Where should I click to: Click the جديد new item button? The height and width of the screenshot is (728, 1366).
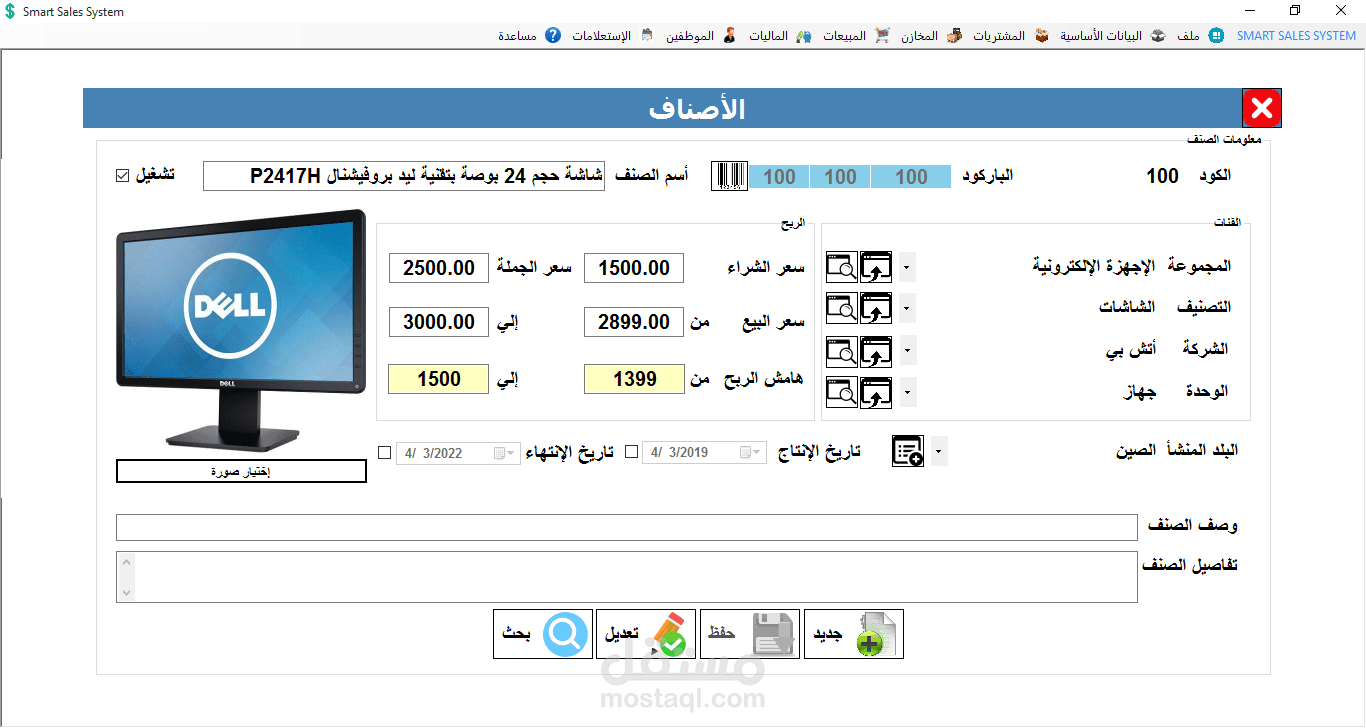[854, 634]
